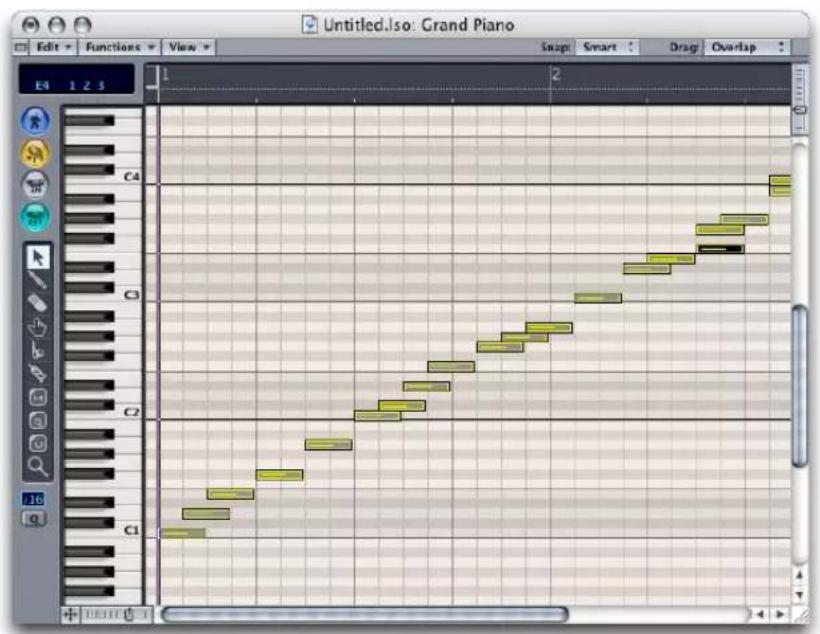Screen dimensions: 820x634
Task: Select the tool between Finger and Glue
Action: click(38, 350)
